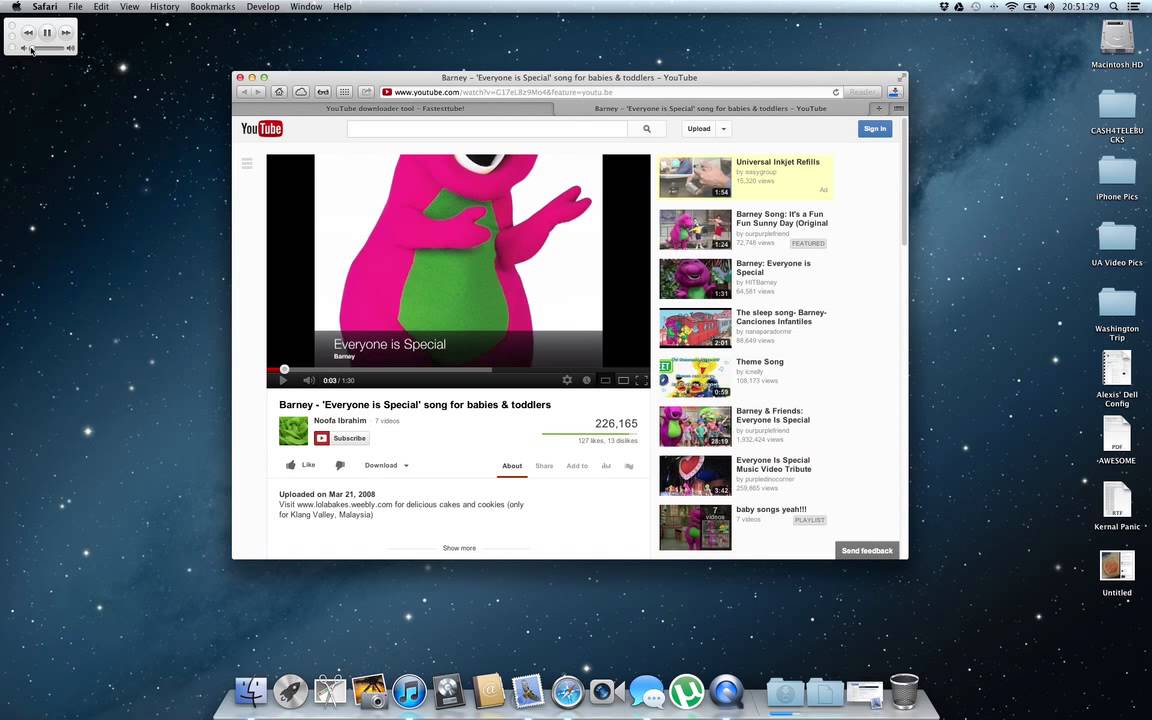The width and height of the screenshot is (1152, 720).
Task: Go forward with Safari forward arrow
Action: [258, 92]
